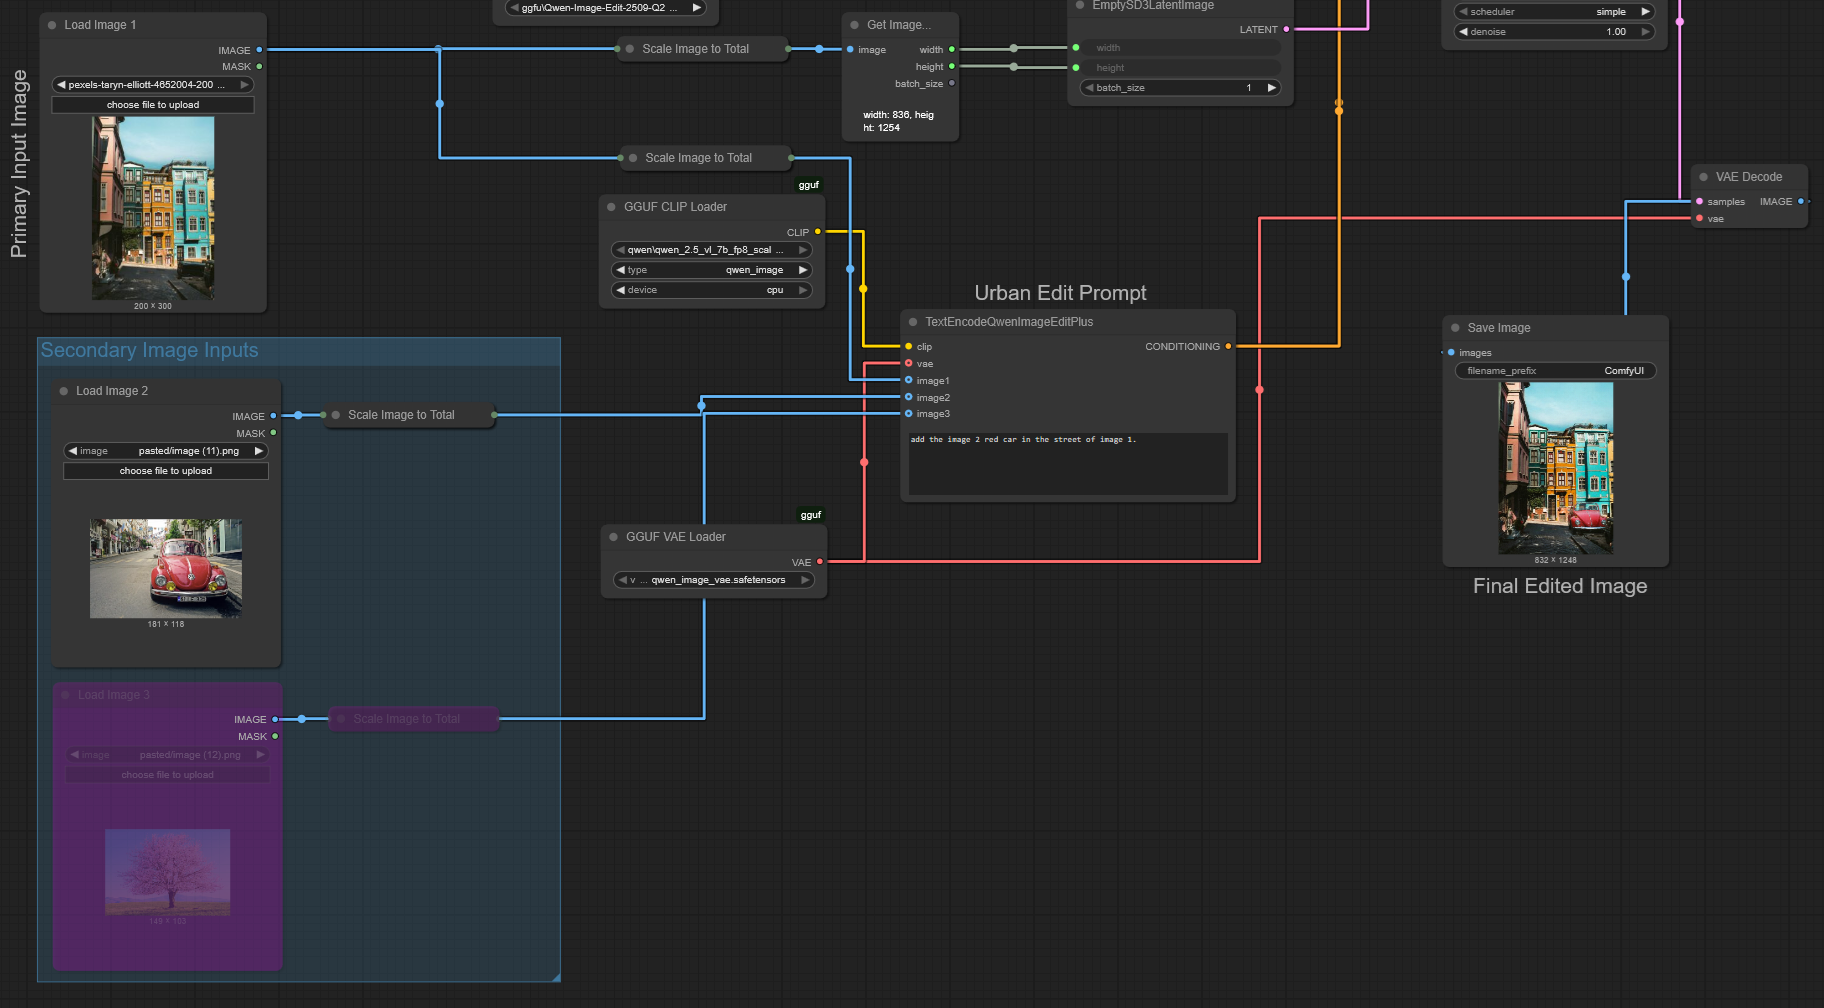The width and height of the screenshot is (1824, 1008).
Task: Toggle collapse dot on the Save Image node
Action: (x=1455, y=328)
